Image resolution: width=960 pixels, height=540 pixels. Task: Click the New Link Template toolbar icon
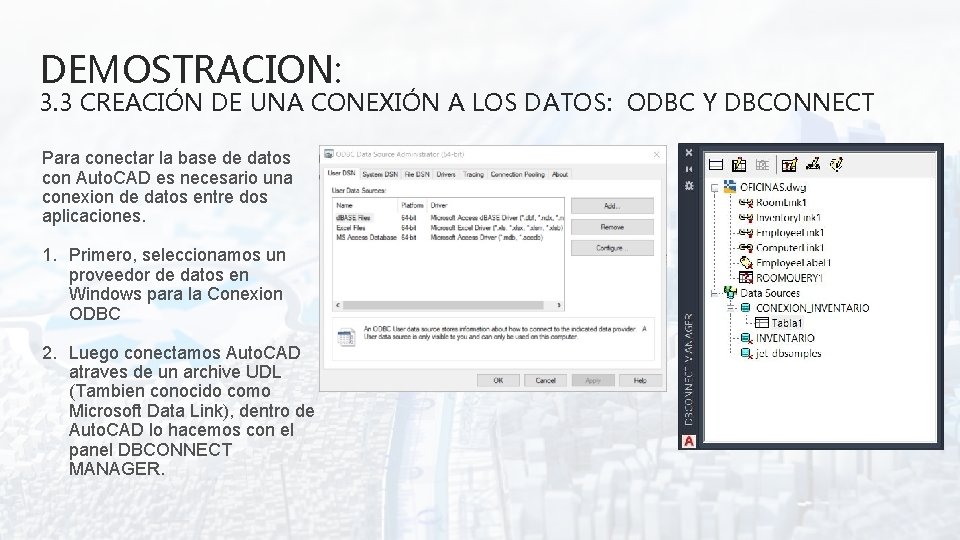[813, 163]
